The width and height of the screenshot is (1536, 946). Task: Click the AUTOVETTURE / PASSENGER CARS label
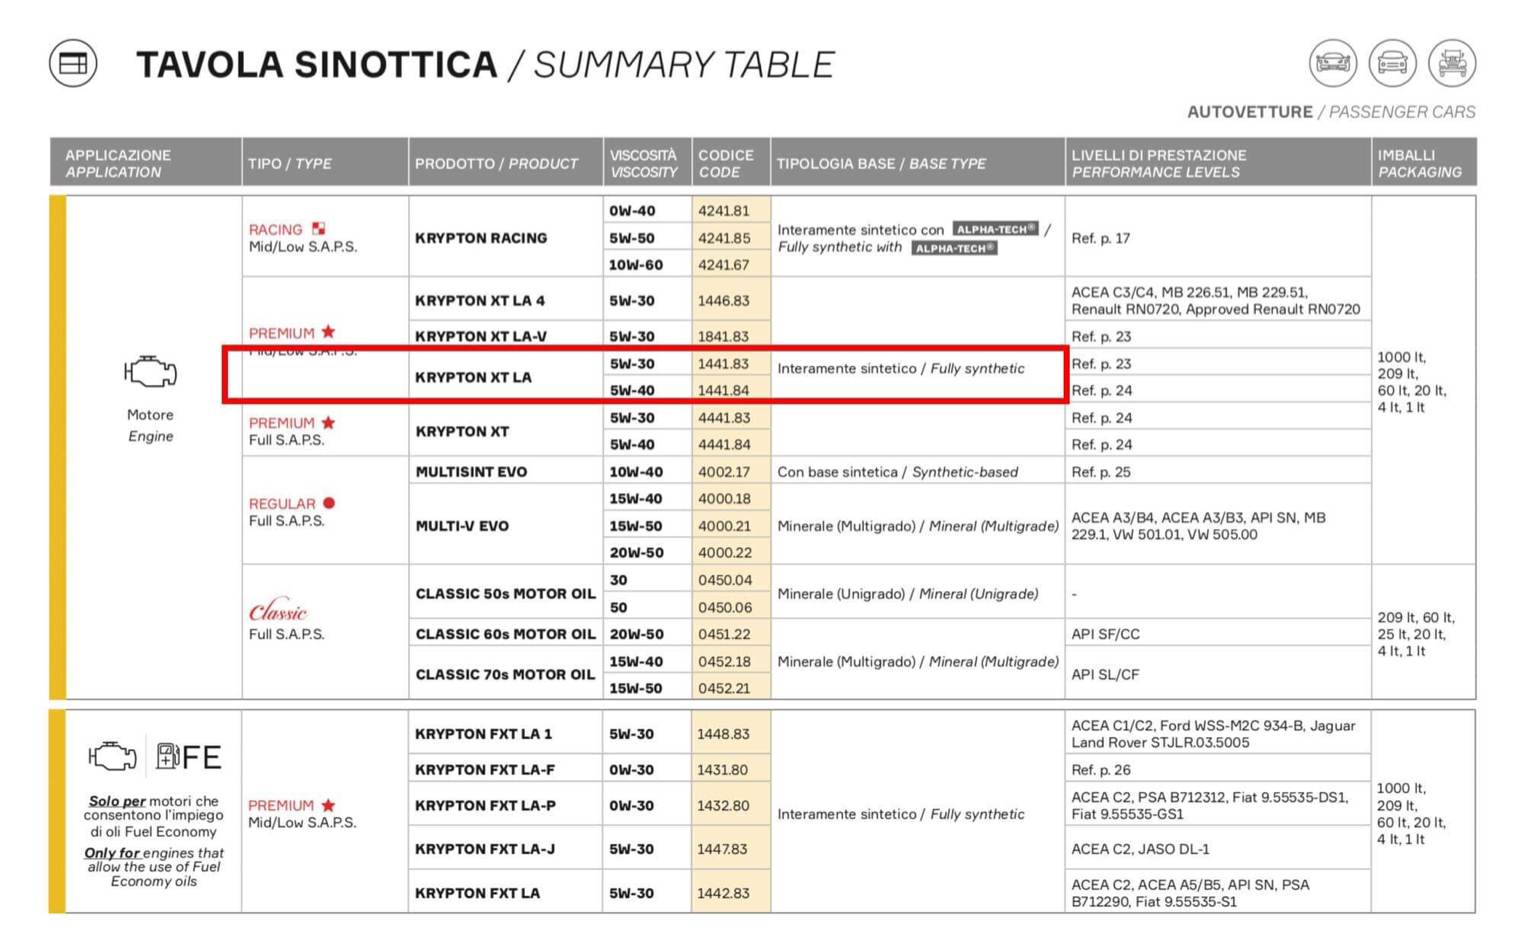point(1330,112)
